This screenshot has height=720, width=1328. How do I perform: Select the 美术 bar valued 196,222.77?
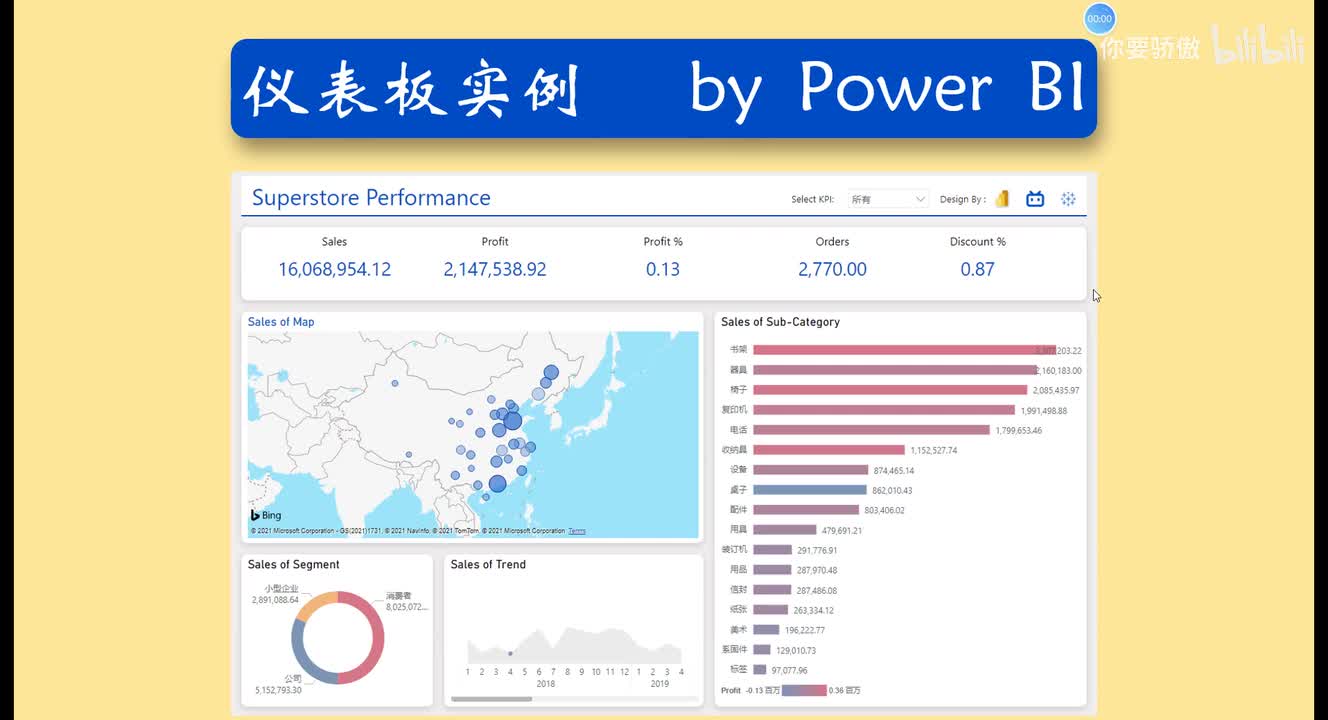[766, 630]
